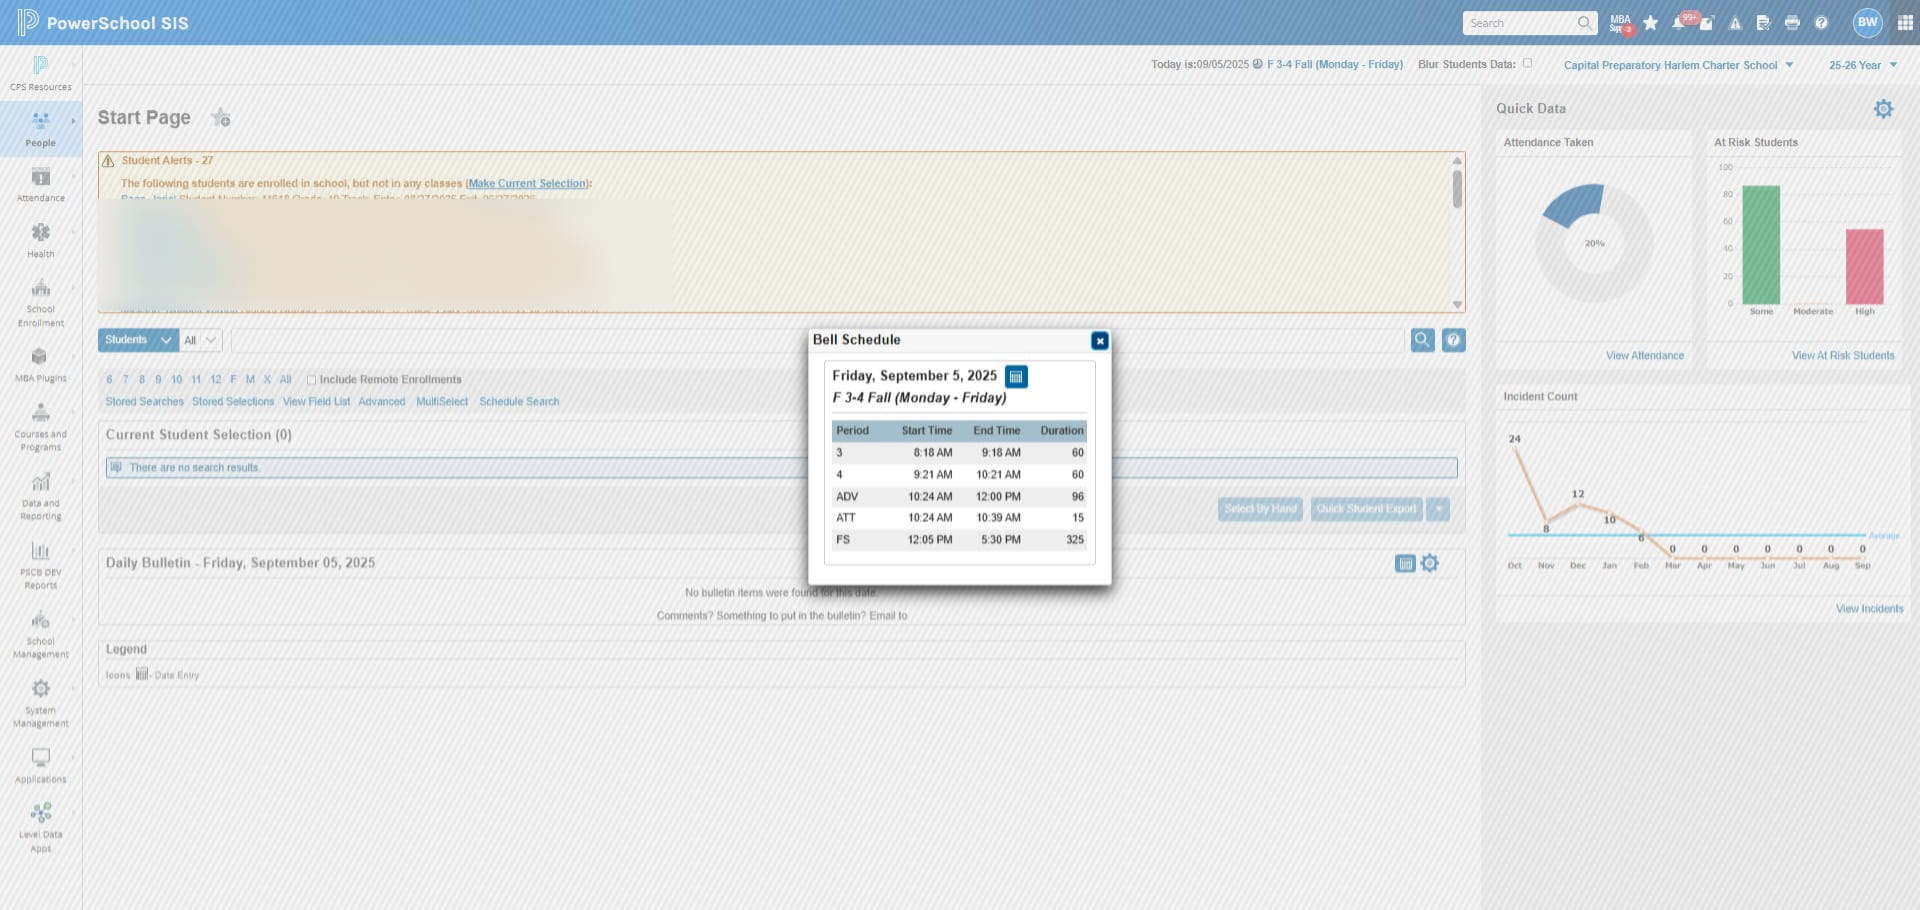Open Data and Reporting sidebar item
The width and height of the screenshot is (1920, 910).
click(40, 496)
